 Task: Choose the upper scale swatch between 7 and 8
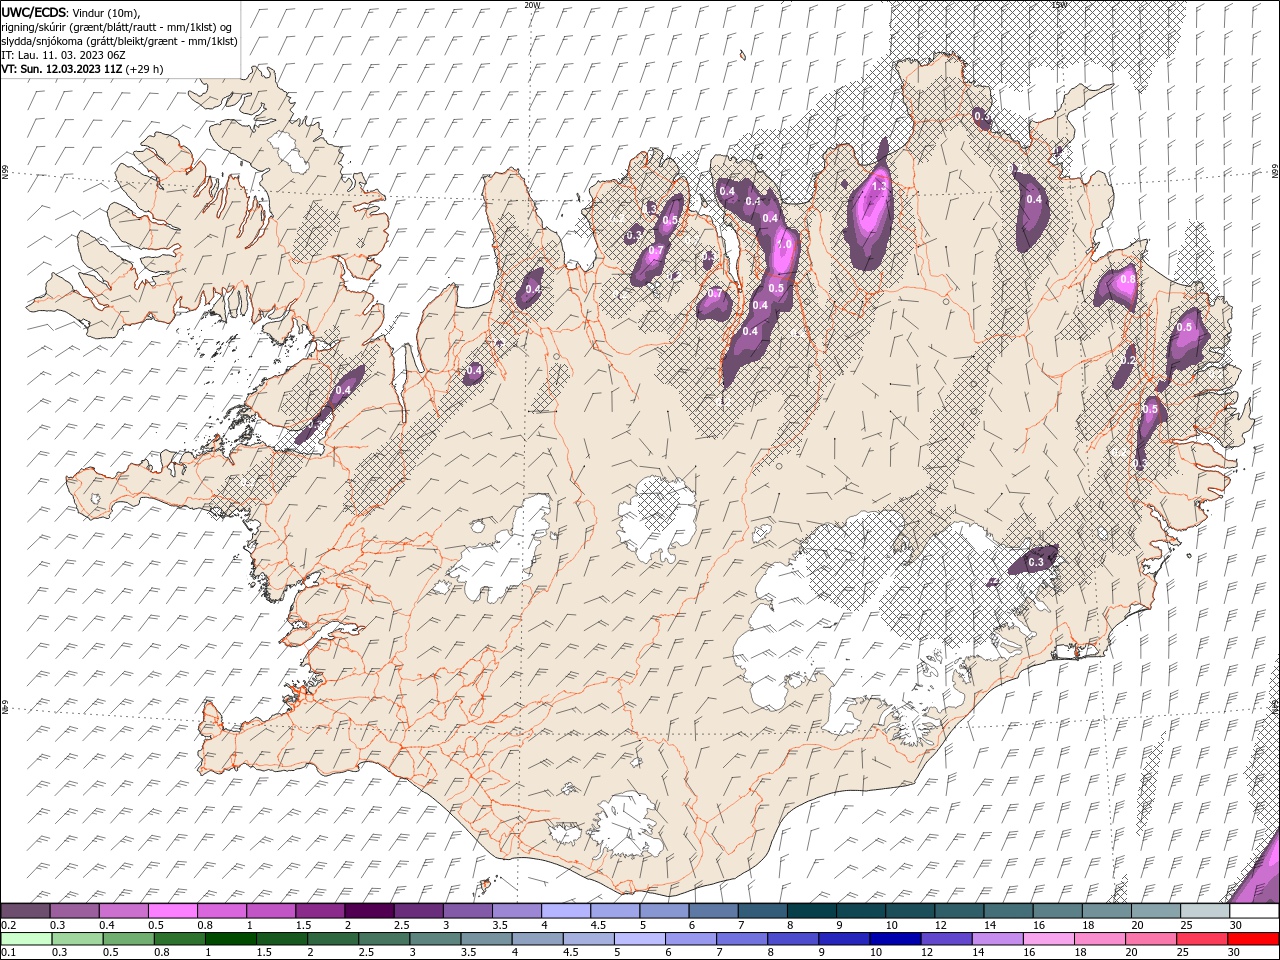coord(762,911)
